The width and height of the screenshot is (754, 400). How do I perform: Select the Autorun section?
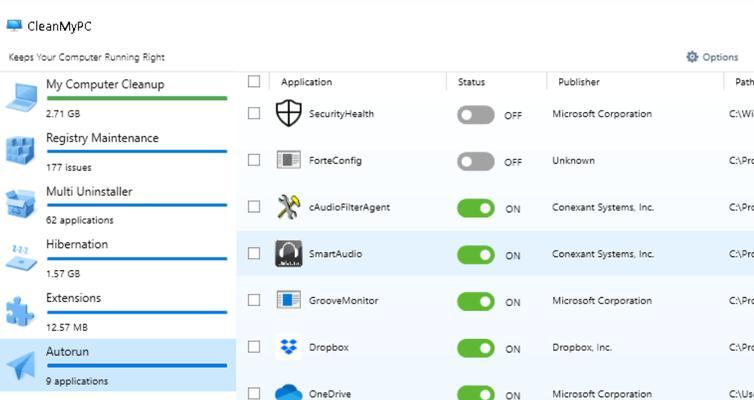pyautogui.click(x=118, y=365)
